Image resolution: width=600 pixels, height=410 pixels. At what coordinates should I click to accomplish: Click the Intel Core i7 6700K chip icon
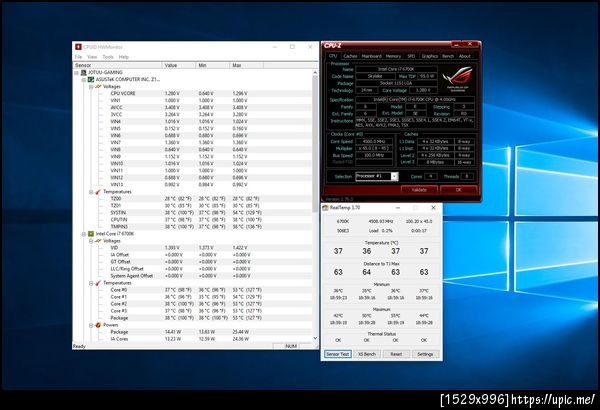point(91,234)
